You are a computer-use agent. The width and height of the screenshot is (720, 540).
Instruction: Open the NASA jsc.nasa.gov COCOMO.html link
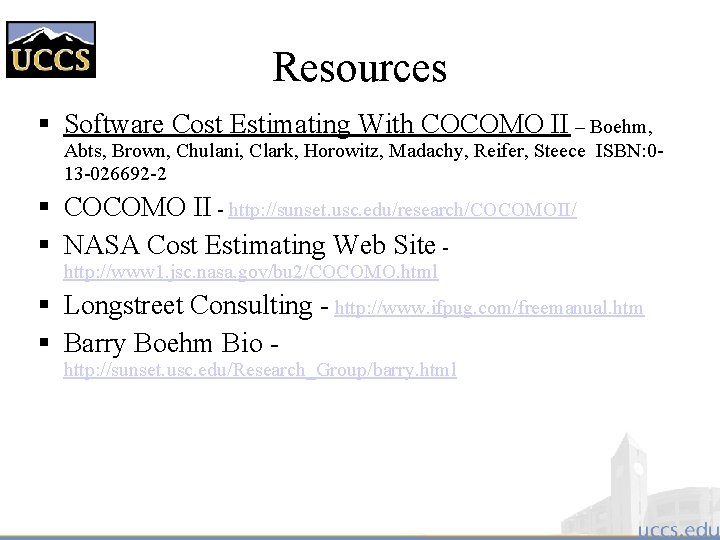pos(251,272)
